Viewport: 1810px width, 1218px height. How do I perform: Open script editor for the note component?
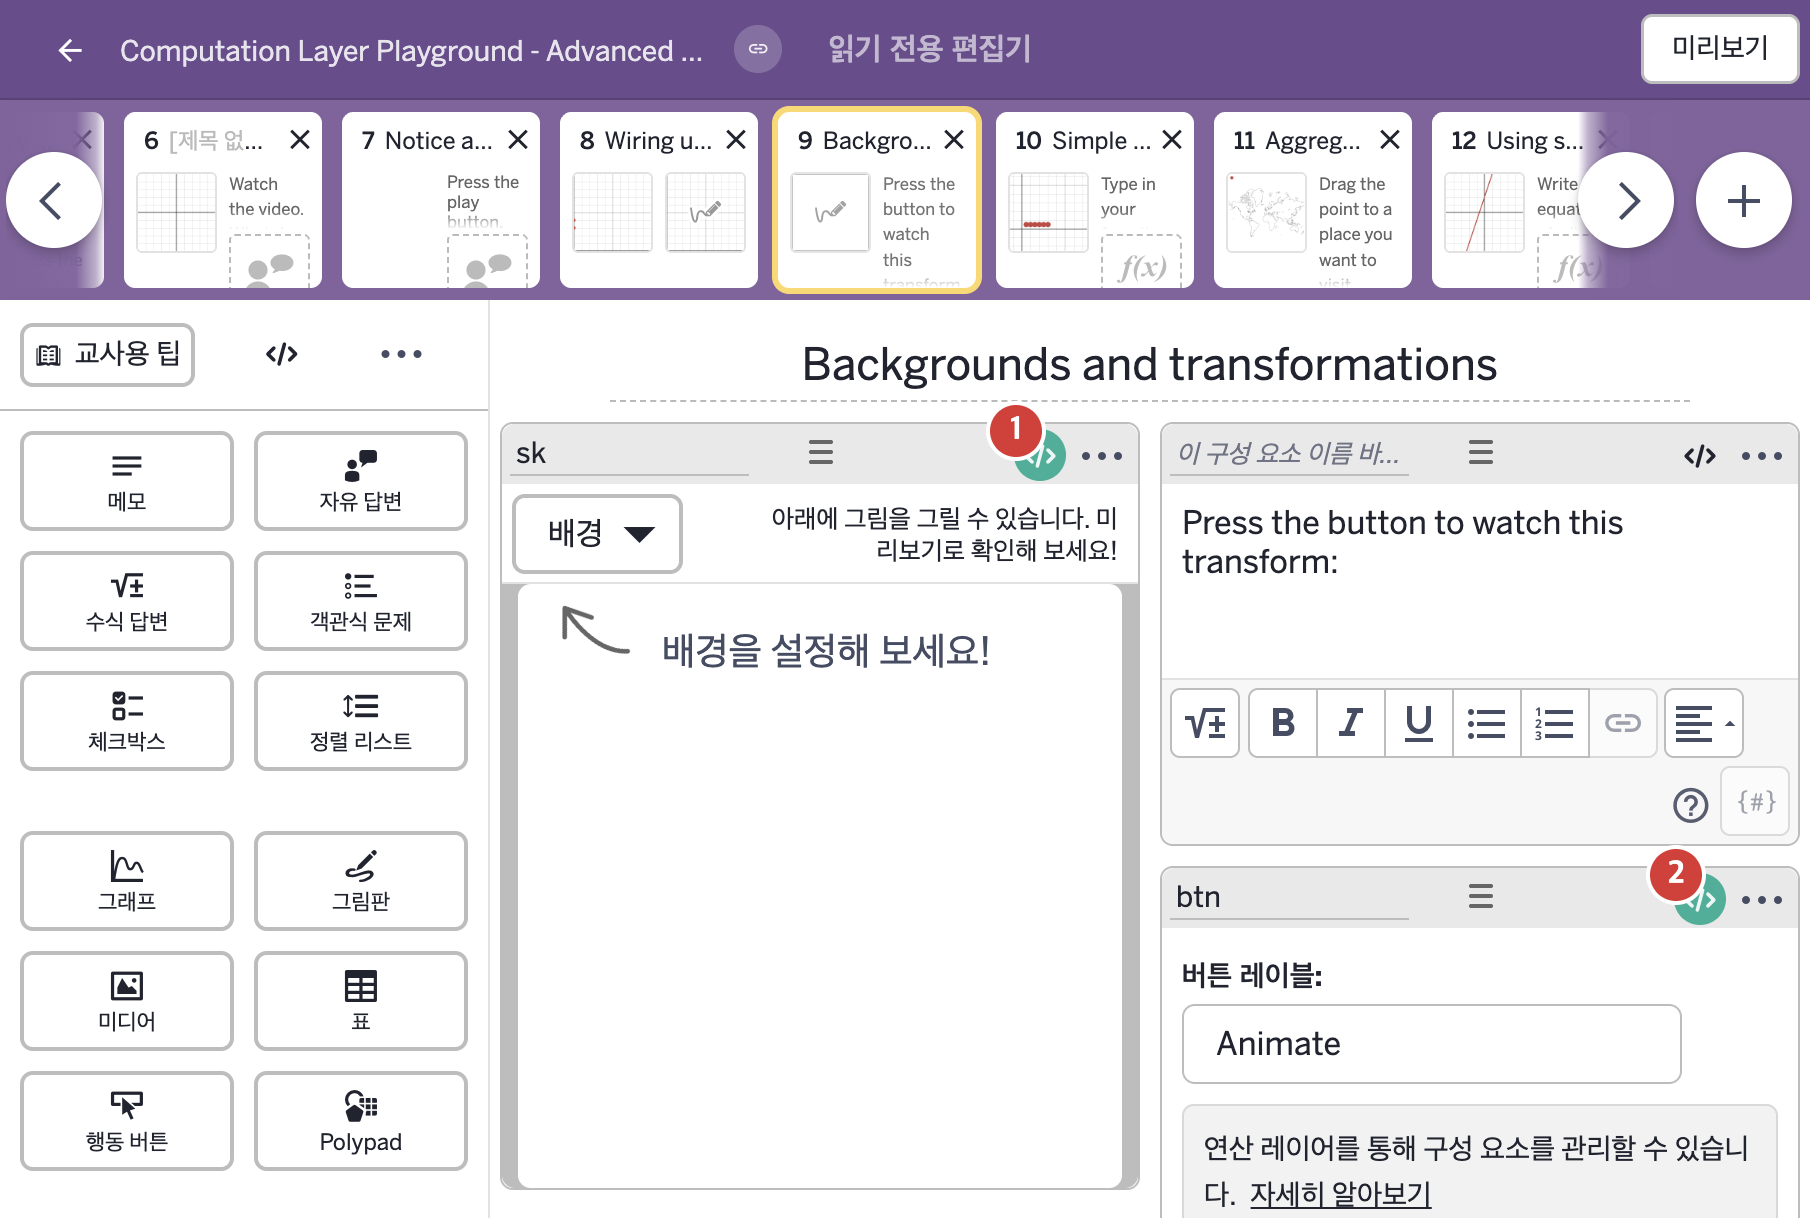[1700, 456]
